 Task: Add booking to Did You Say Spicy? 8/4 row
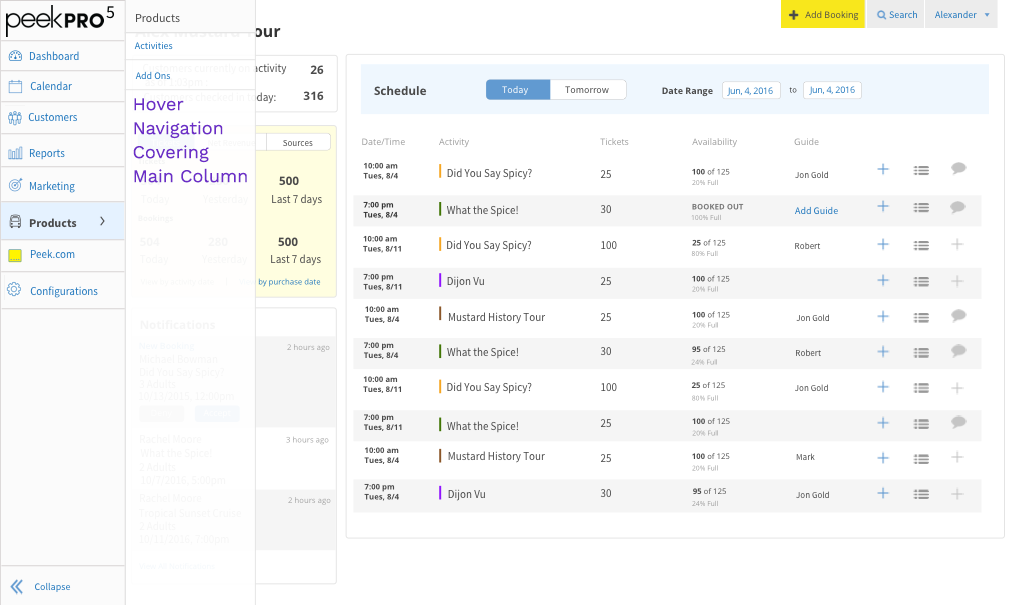click(882, 169)
